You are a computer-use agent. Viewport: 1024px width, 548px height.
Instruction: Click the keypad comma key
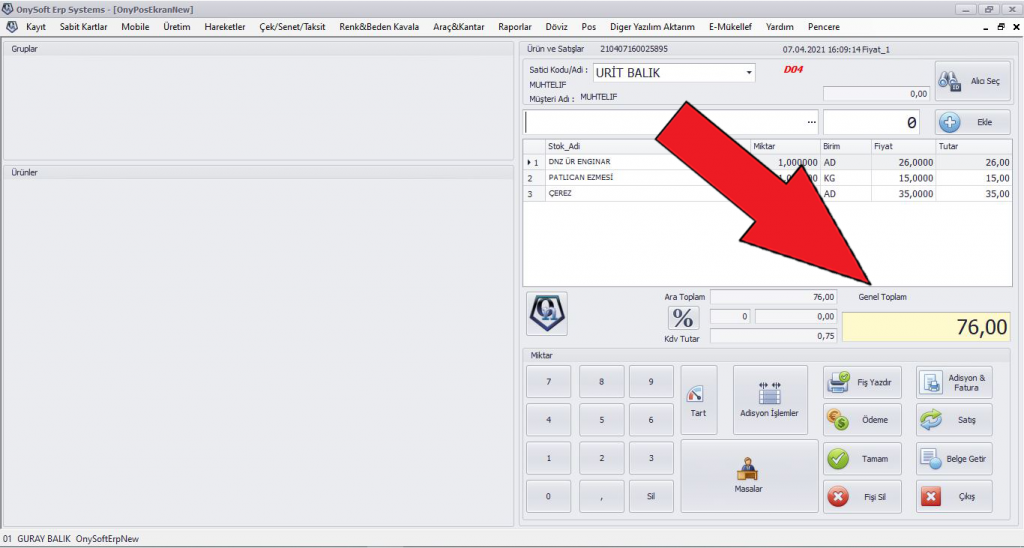click(x=601, y=496)
